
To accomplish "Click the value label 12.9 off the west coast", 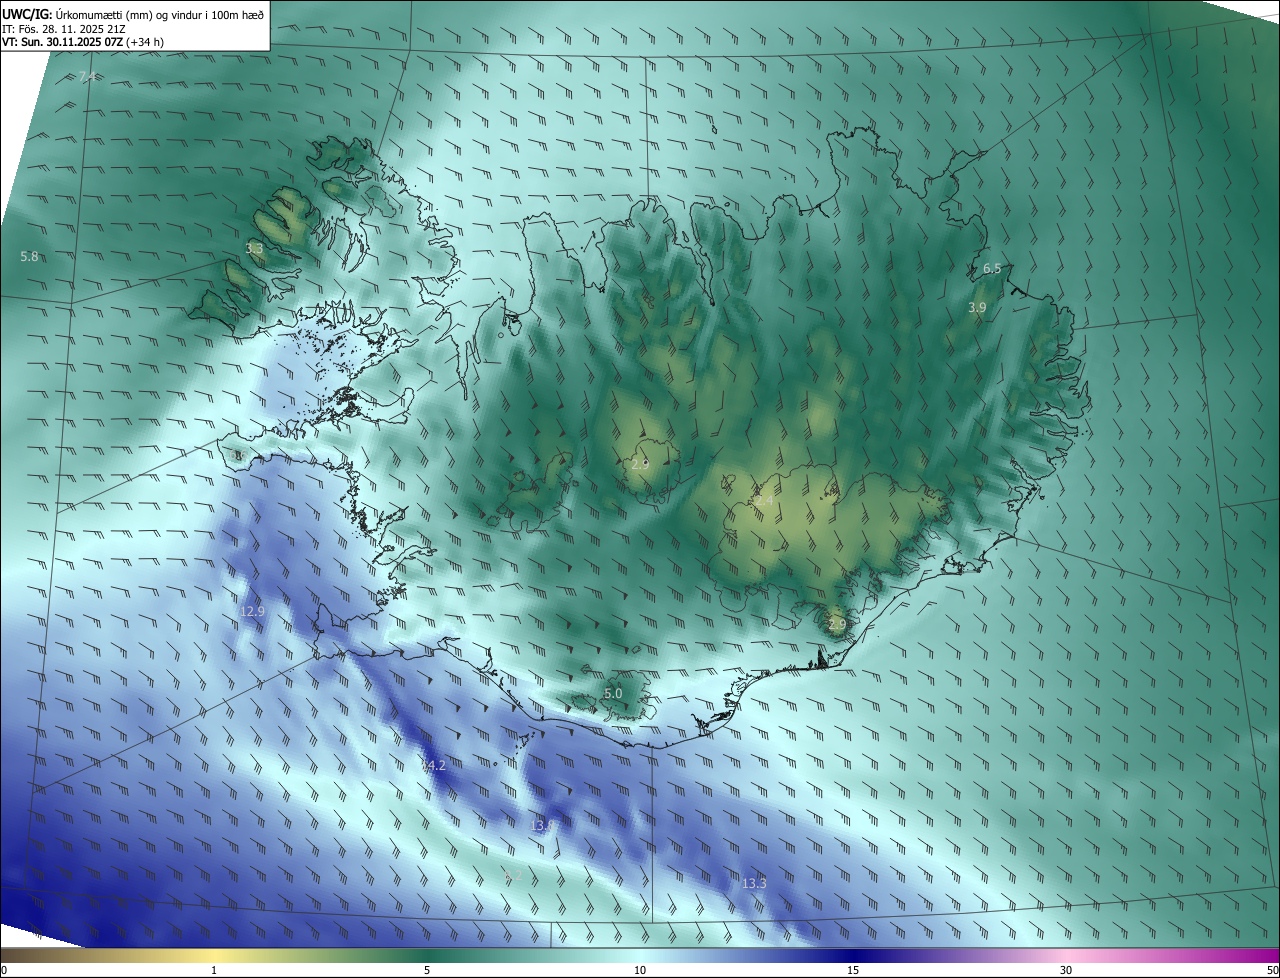I will [253, 611].
